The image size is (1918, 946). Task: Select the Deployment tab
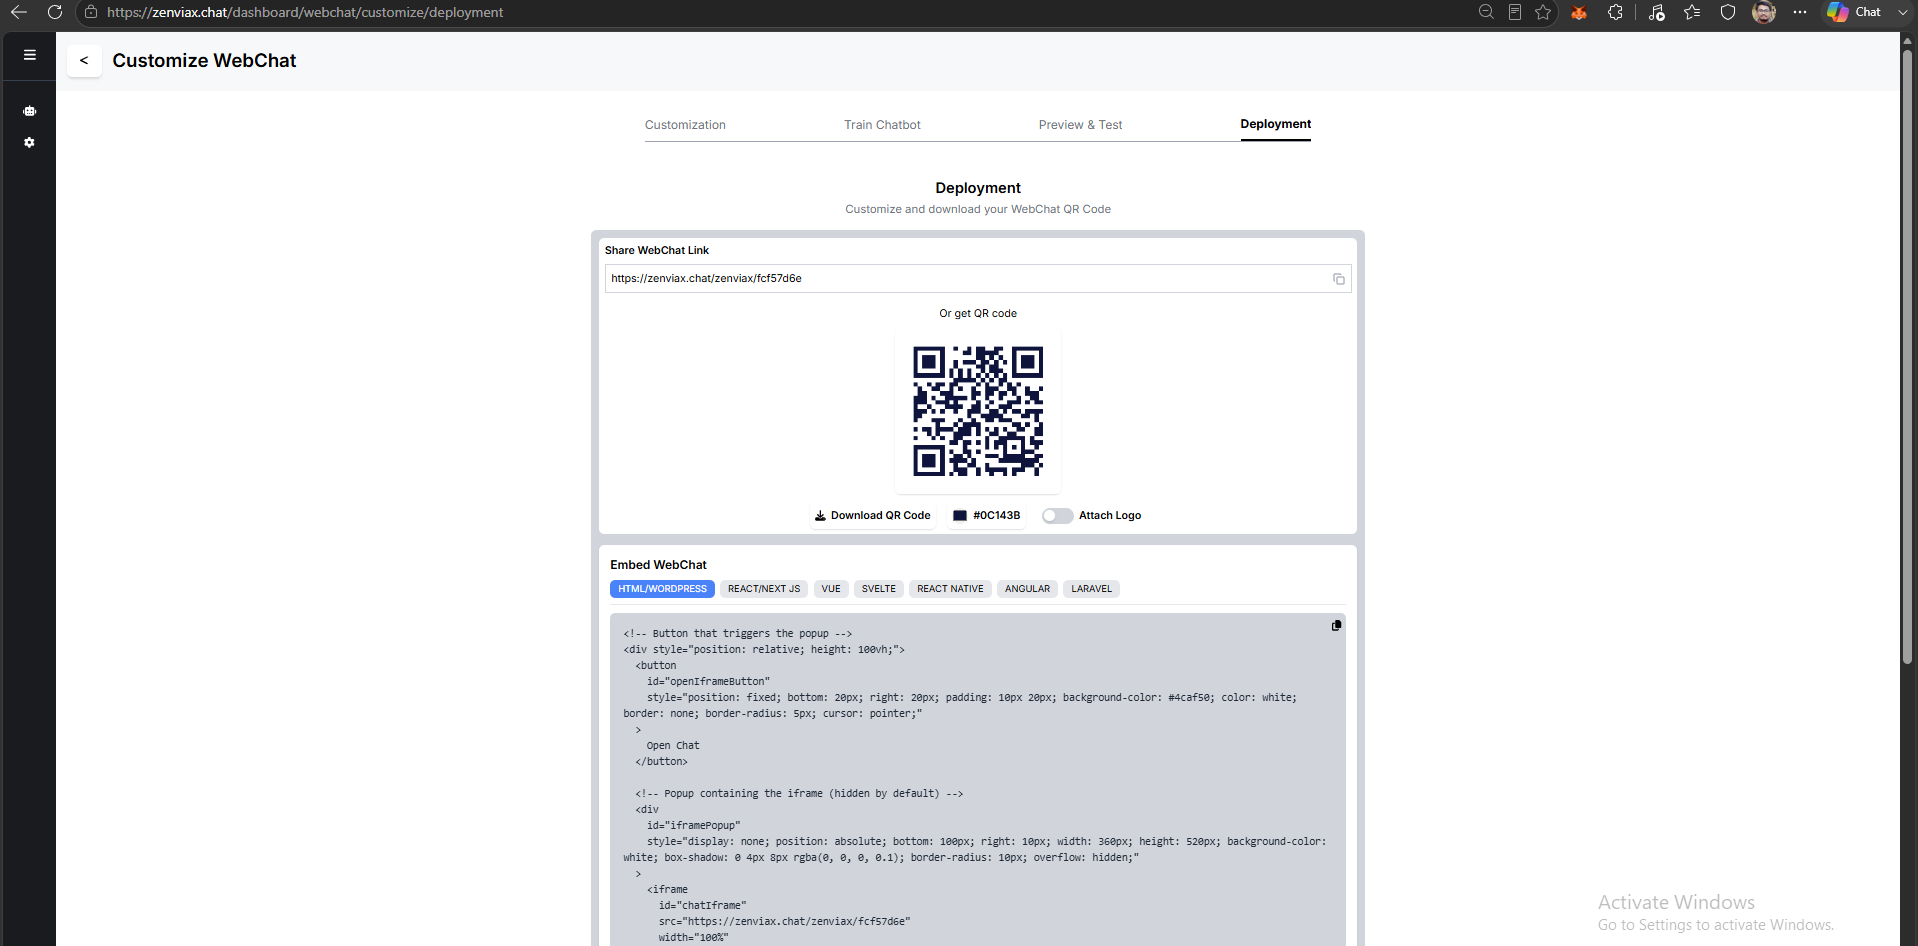1275,124
